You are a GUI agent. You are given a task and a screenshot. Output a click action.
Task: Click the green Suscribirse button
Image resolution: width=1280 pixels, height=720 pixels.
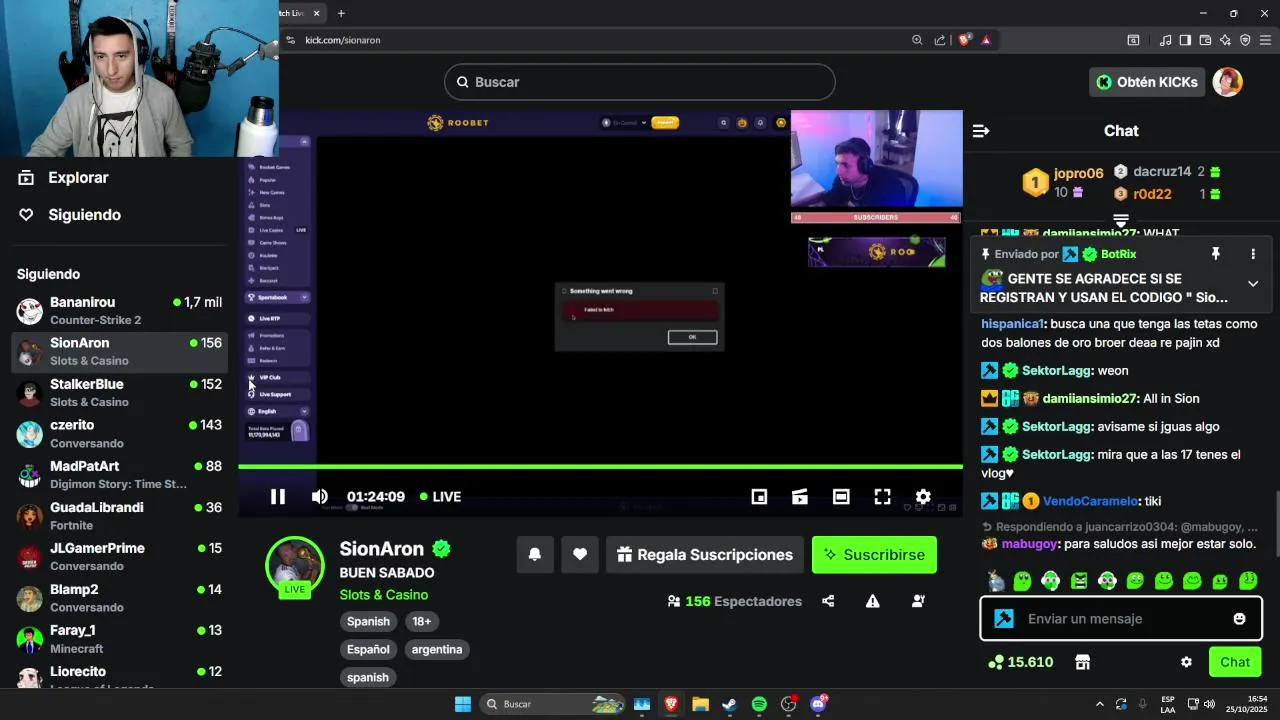[x=874, y=555]
